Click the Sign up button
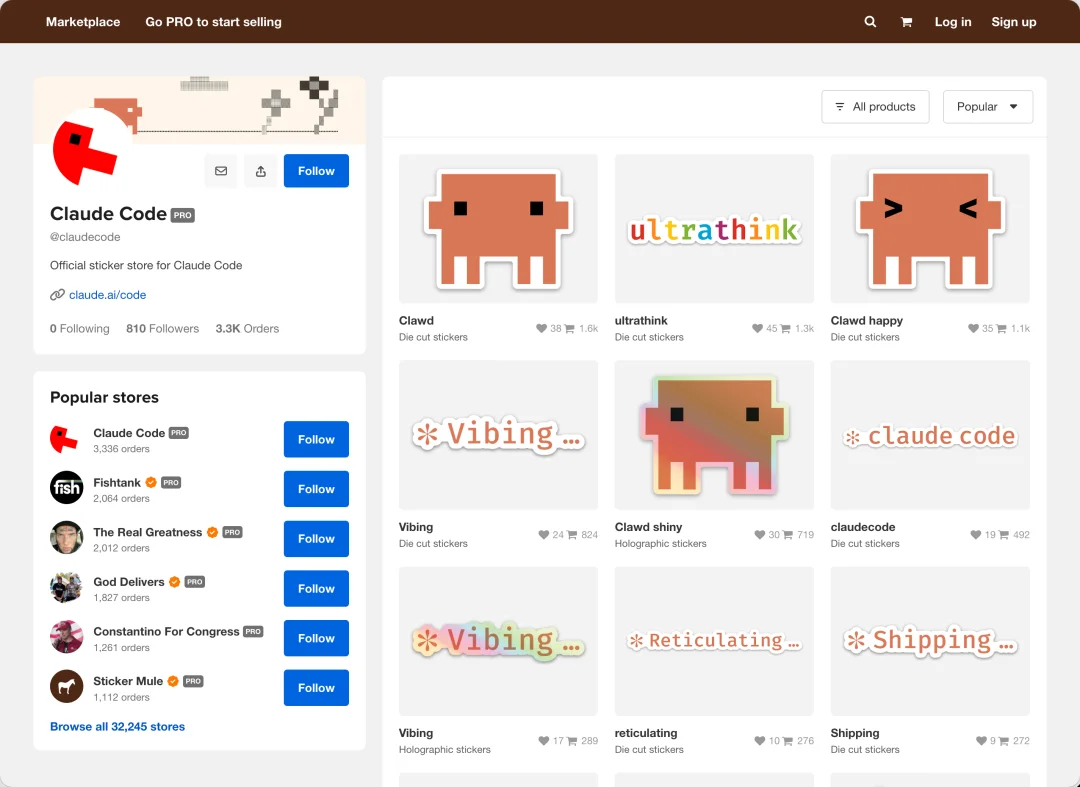Image resolution: width=1080 pixels, height=787 pixels. [x=1013, y=22]
